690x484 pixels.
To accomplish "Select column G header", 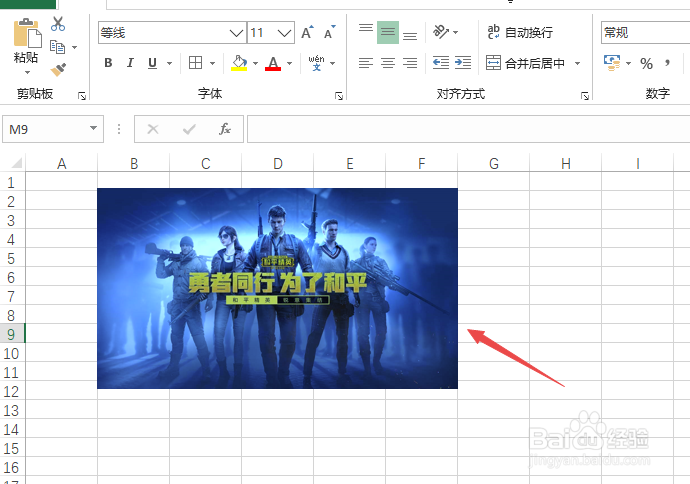I will coord(494,164).
